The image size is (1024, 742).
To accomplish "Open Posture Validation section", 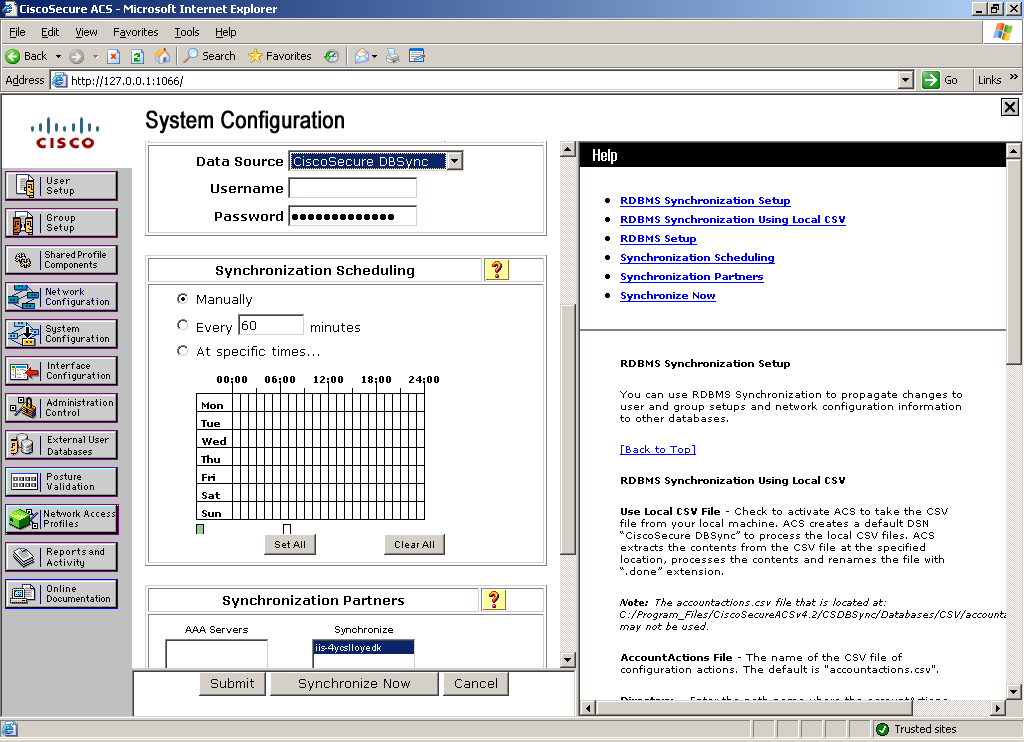I will pos(61,482).
